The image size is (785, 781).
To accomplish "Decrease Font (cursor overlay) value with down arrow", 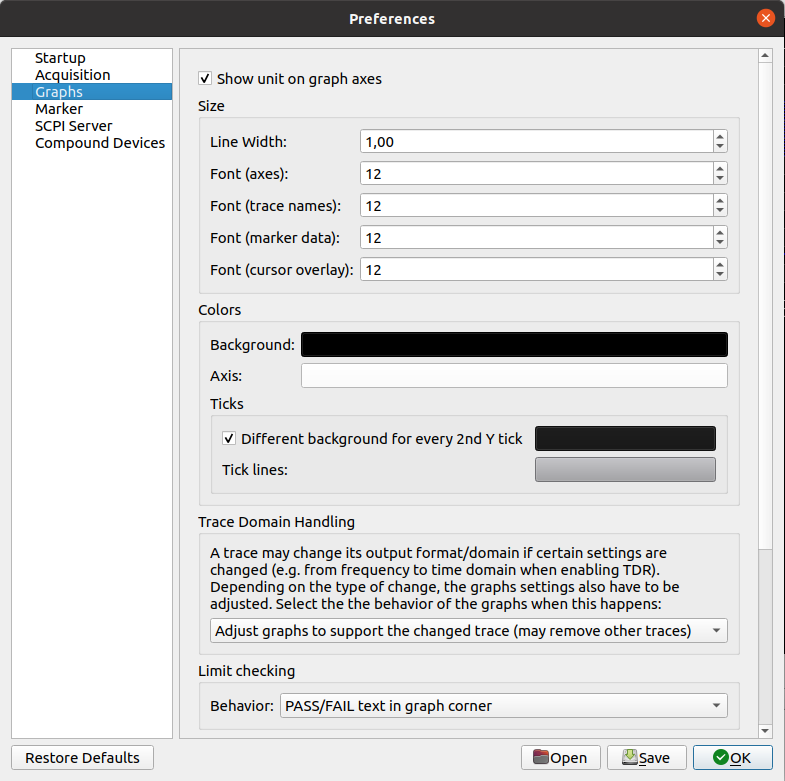I will click(720, 275).
